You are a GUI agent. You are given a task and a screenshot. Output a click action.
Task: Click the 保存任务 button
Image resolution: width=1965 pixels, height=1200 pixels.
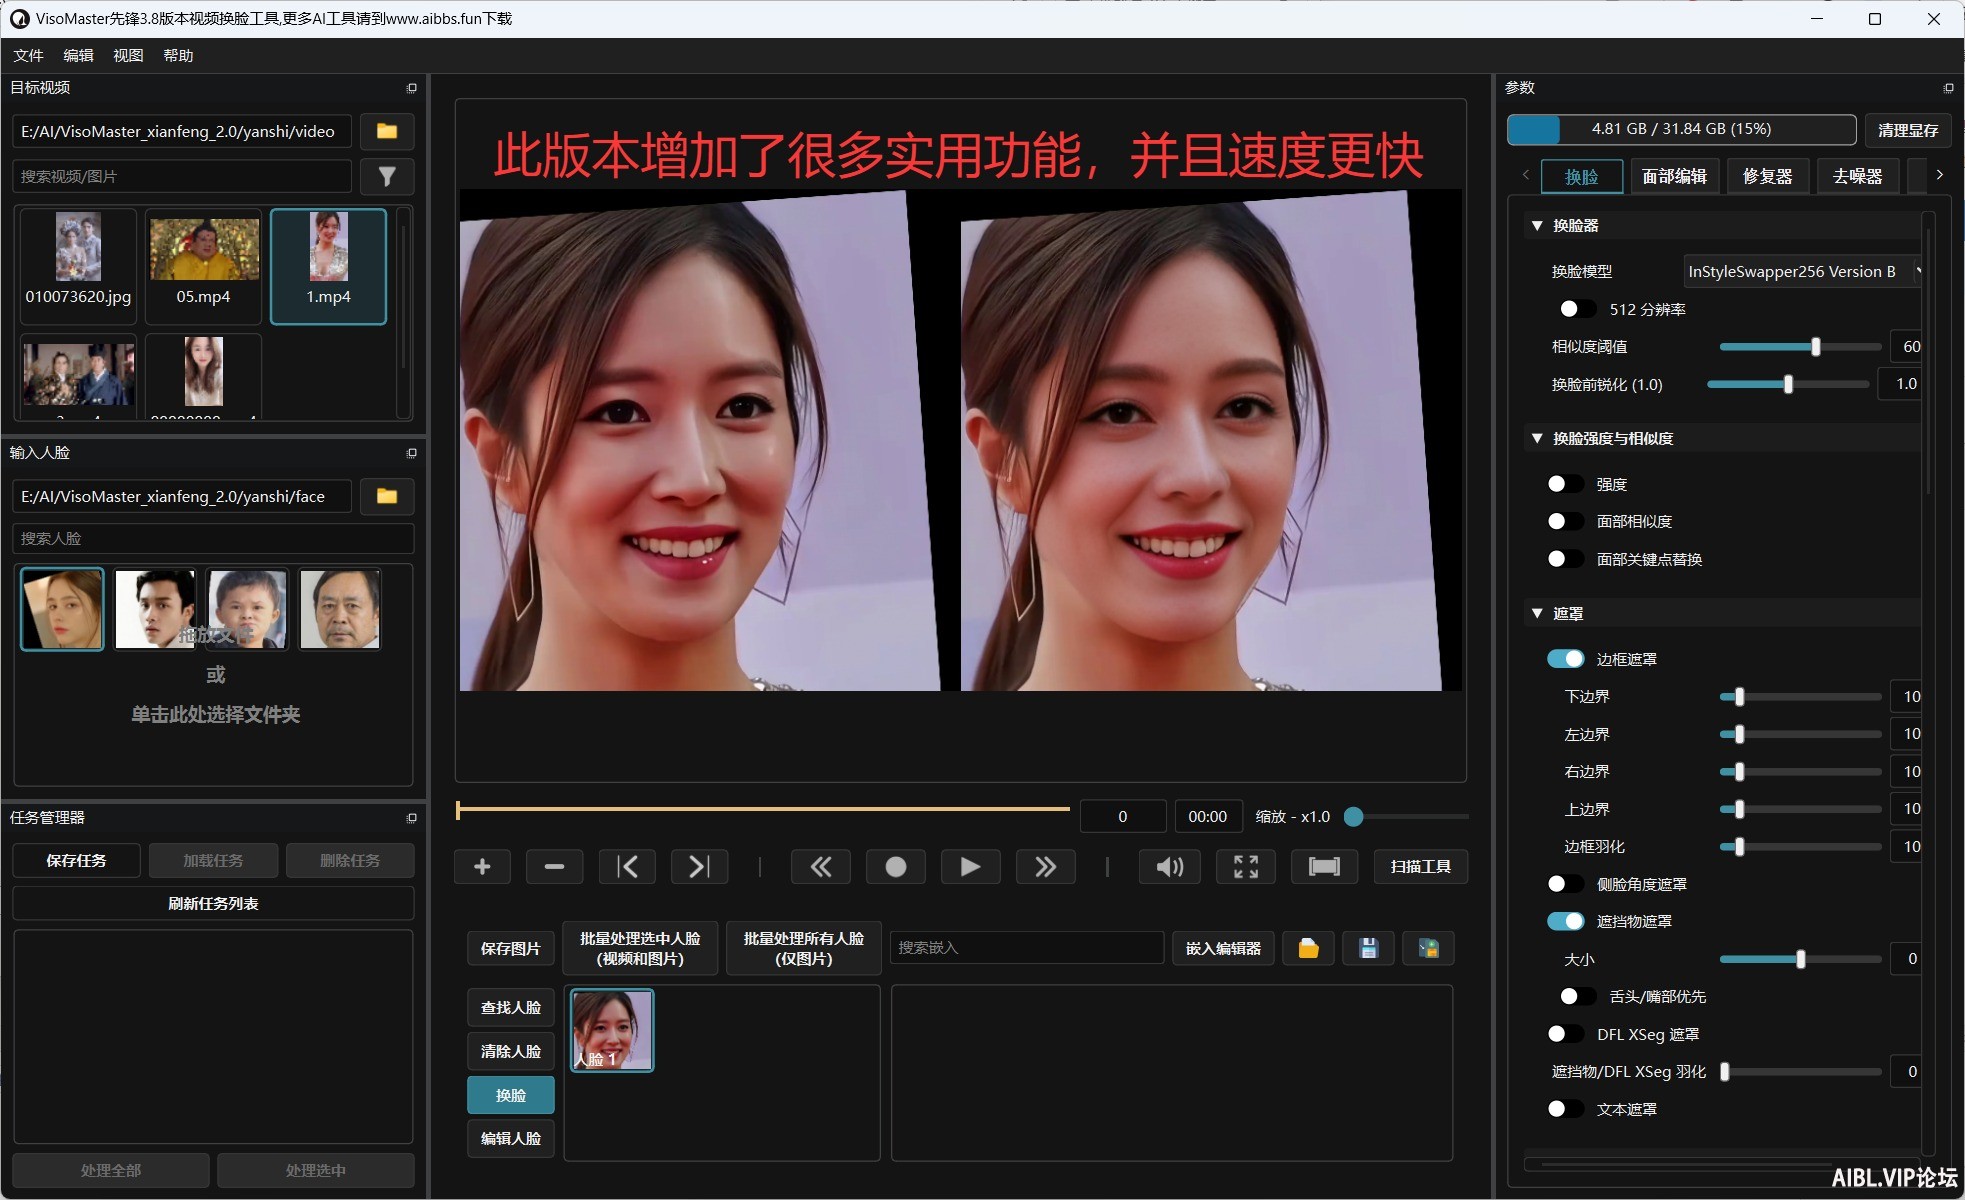pos(76,860)
